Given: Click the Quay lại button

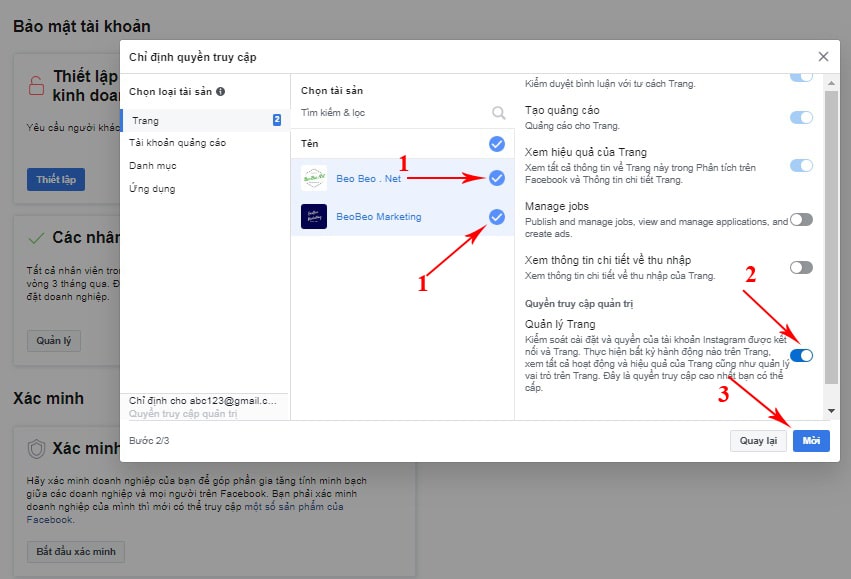Looking at the screenshot, I should [758, 441].
